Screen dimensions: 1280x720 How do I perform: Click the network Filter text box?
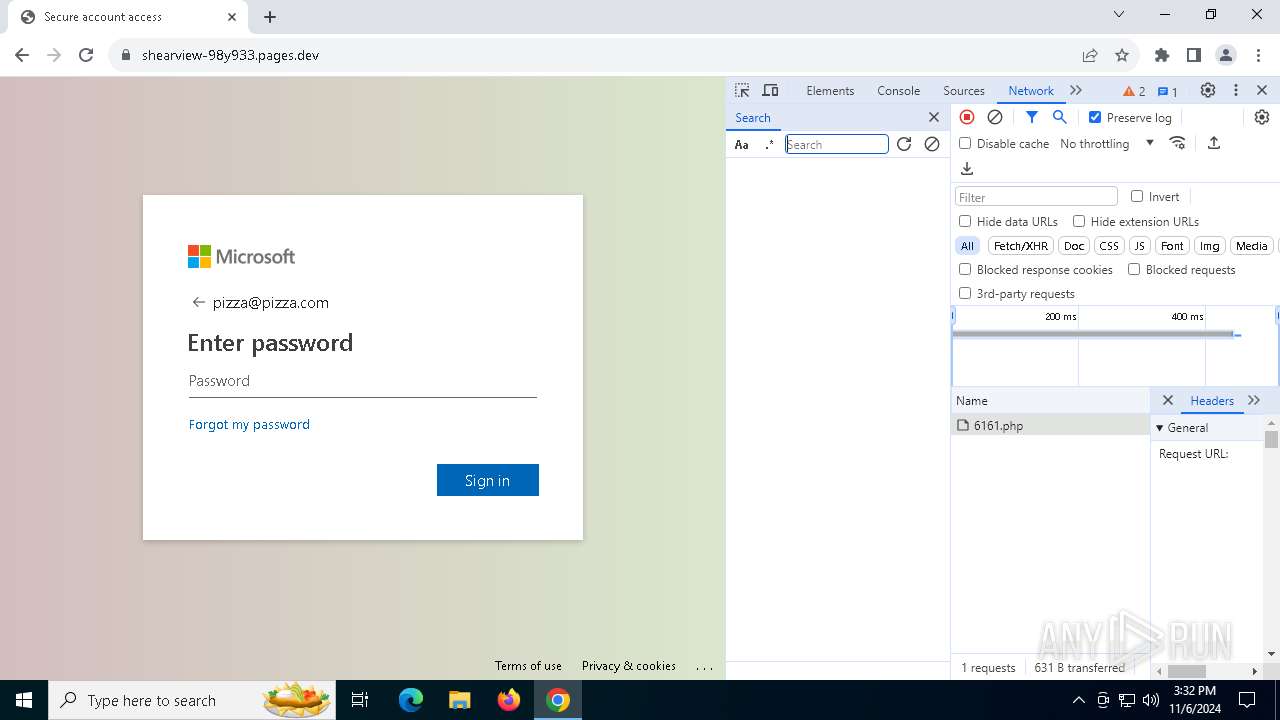coord(1036,197)
